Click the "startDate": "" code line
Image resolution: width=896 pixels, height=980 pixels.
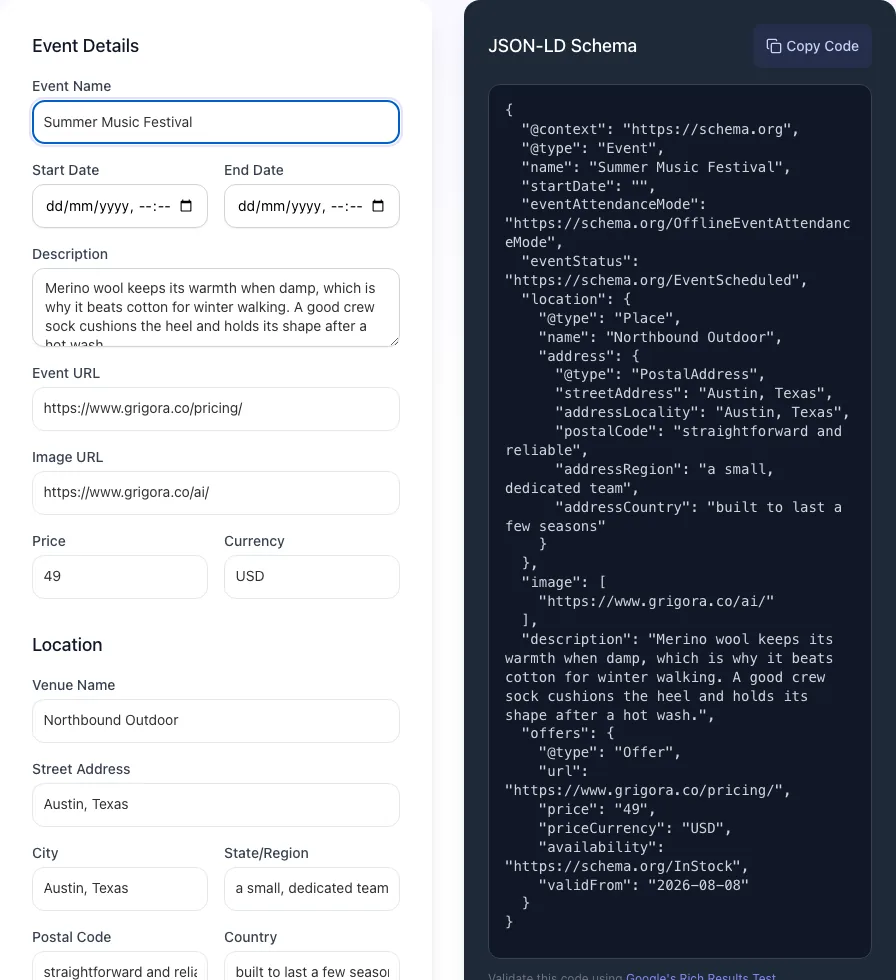pyautogui.click(x=589, y=186)
